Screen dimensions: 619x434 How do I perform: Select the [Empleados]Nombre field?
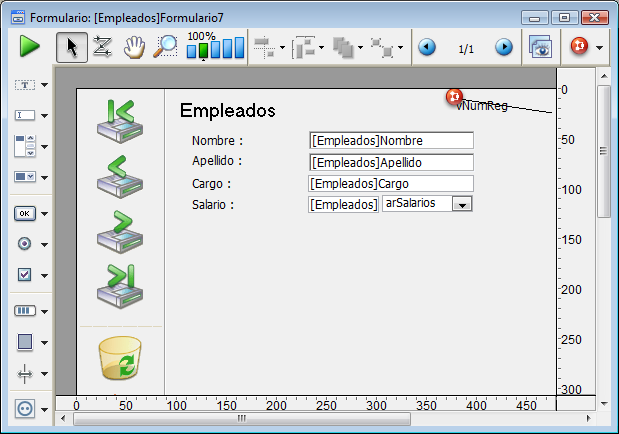391,140
